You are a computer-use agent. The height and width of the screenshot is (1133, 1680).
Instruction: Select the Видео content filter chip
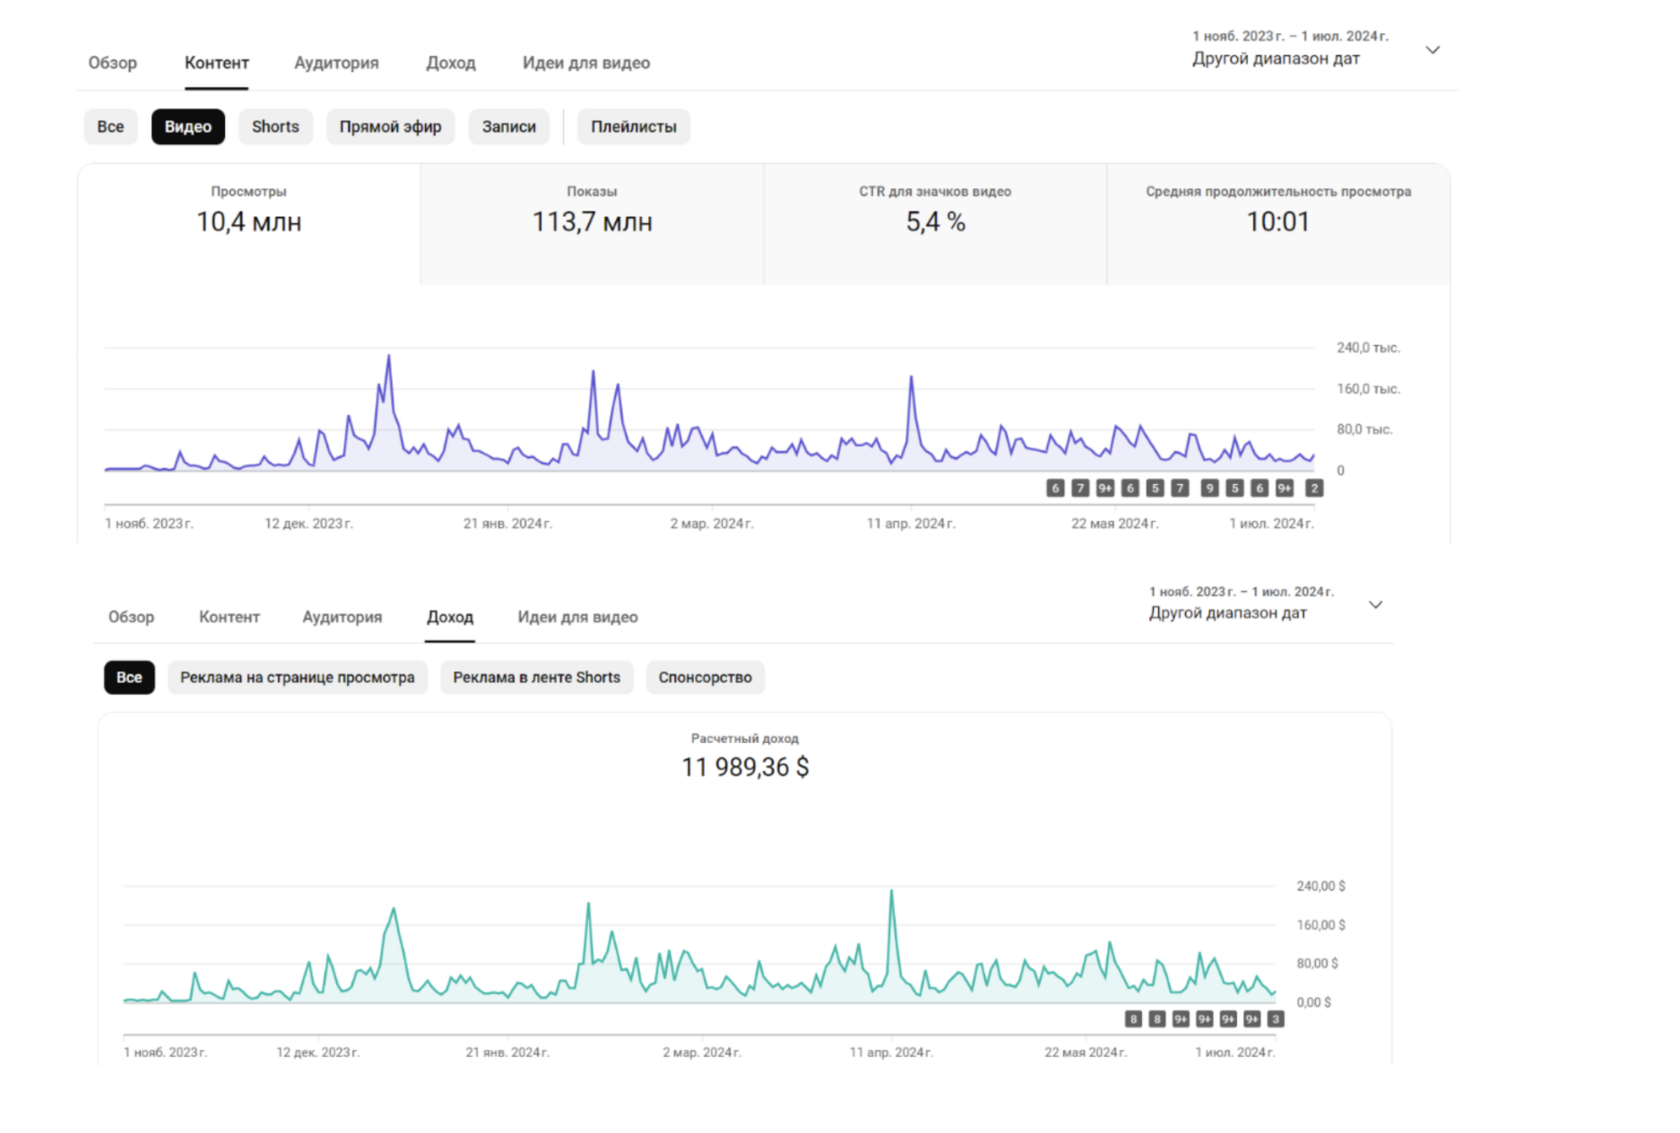(x=188, y=127)
